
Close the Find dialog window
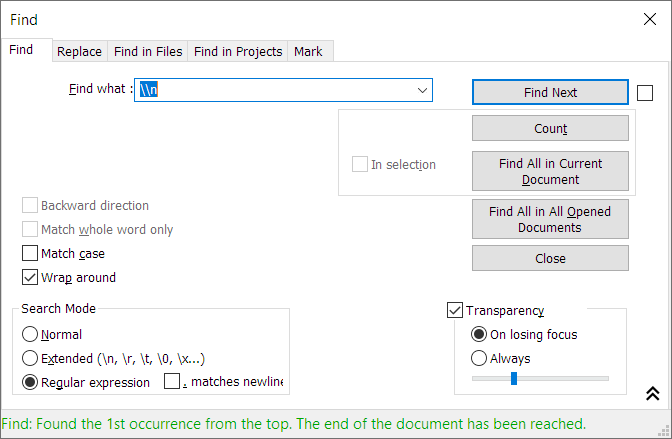coord(650,19)
